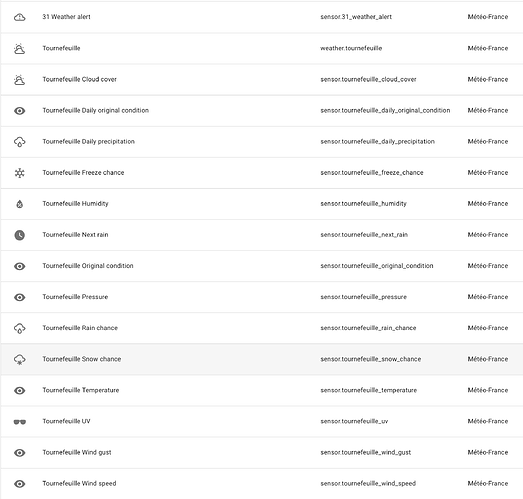Click the Humidity water drop icon
Screen dimensions: 523x499
tap(20, 204)
